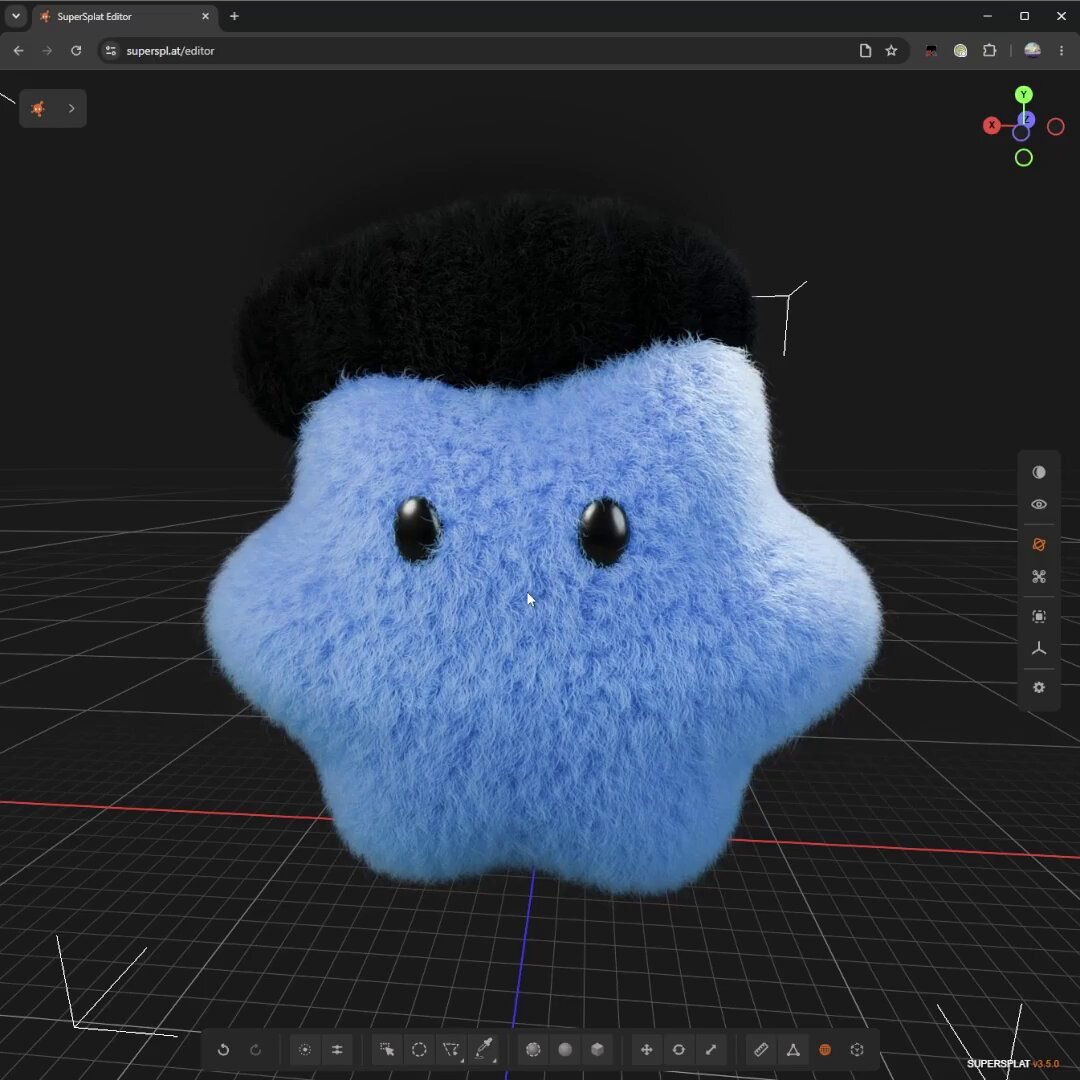
Task: Snap view to the Z axis
Action: pyautogui.click(x=1026, y=119)
